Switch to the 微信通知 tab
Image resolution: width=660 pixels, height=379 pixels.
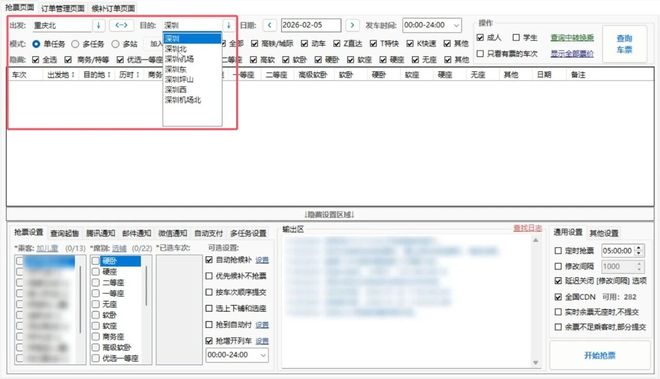point(173,233)
